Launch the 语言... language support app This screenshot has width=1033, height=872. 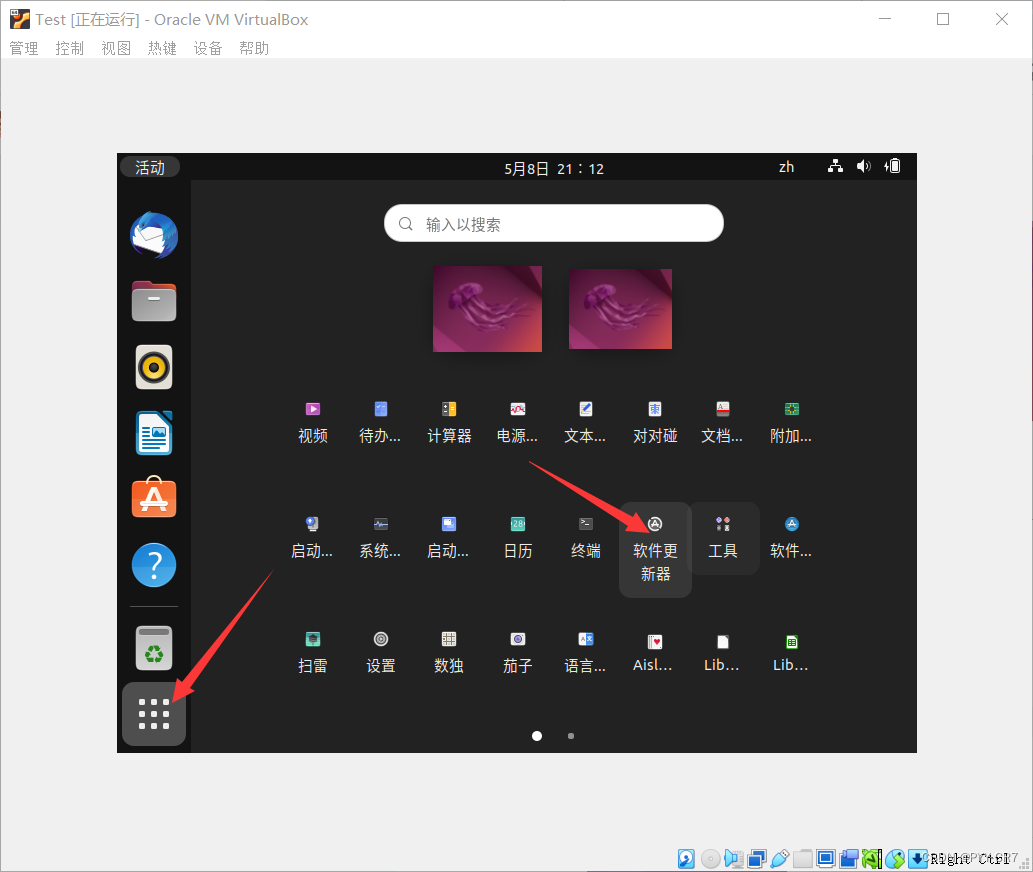586,652
